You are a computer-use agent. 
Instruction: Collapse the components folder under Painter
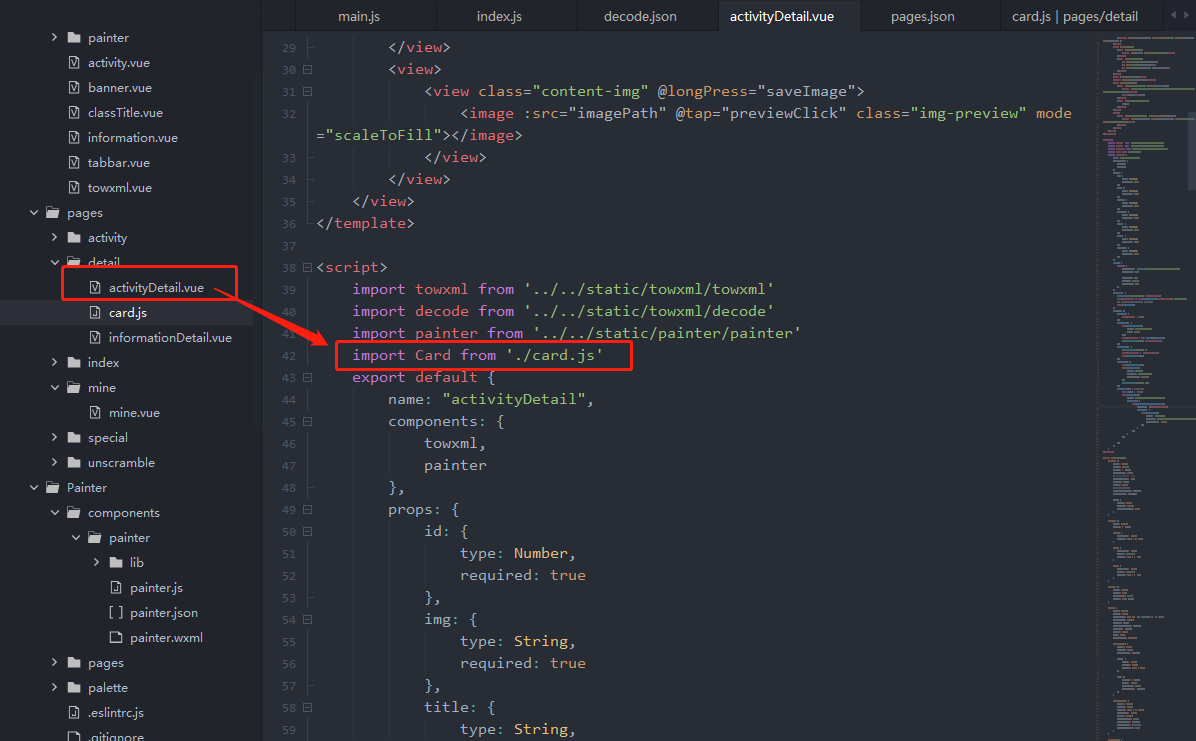pos(54,513)
